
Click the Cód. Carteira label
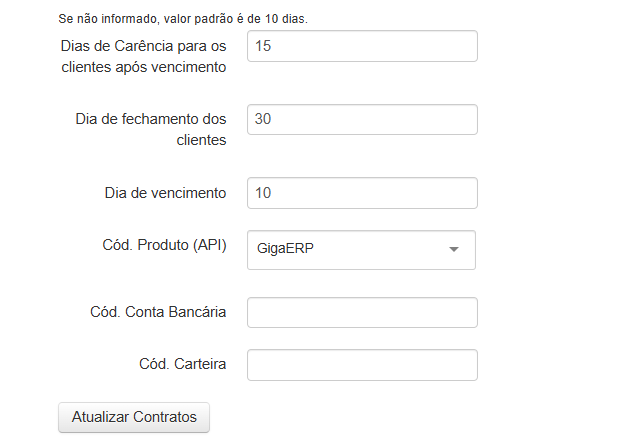point(182,365)
